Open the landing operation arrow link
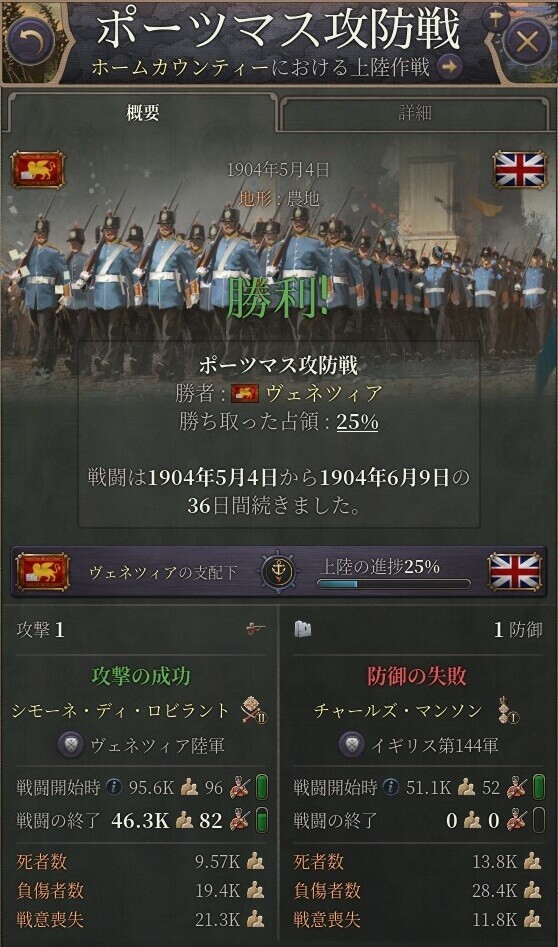The height and width of the screenshot is (947, 558). [x=449, y=66]
